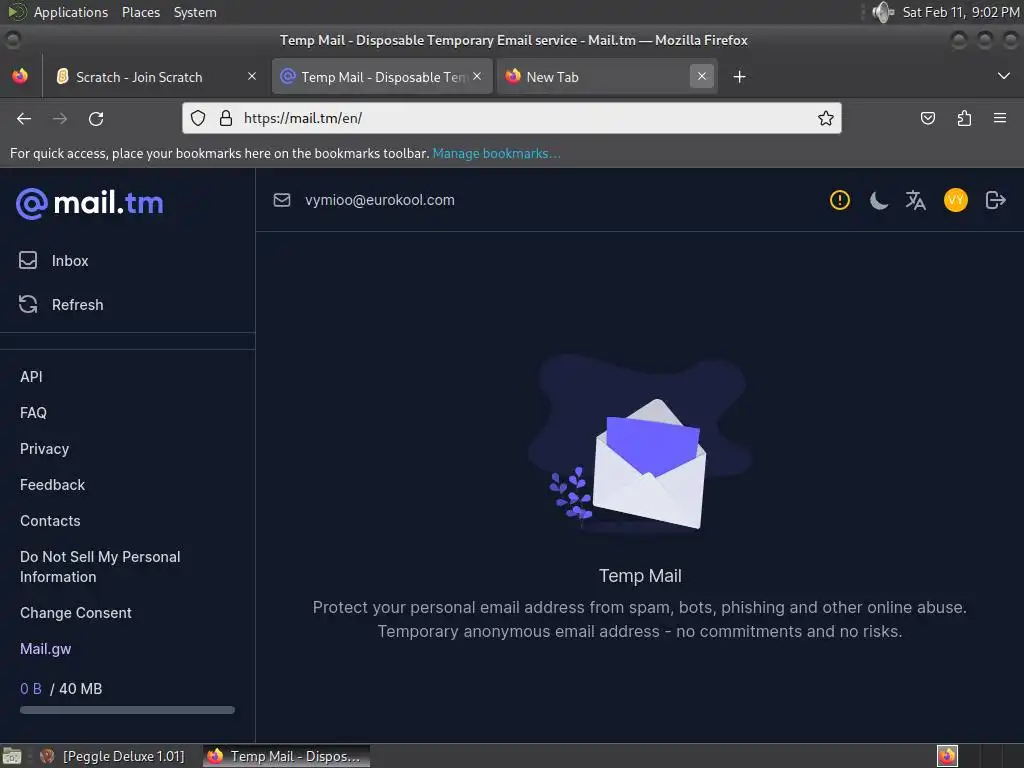The image size is (1024, 768).
Task: Switch to Peggle Deluxe 1.01 taskbar window
Action: click(113, 756)
